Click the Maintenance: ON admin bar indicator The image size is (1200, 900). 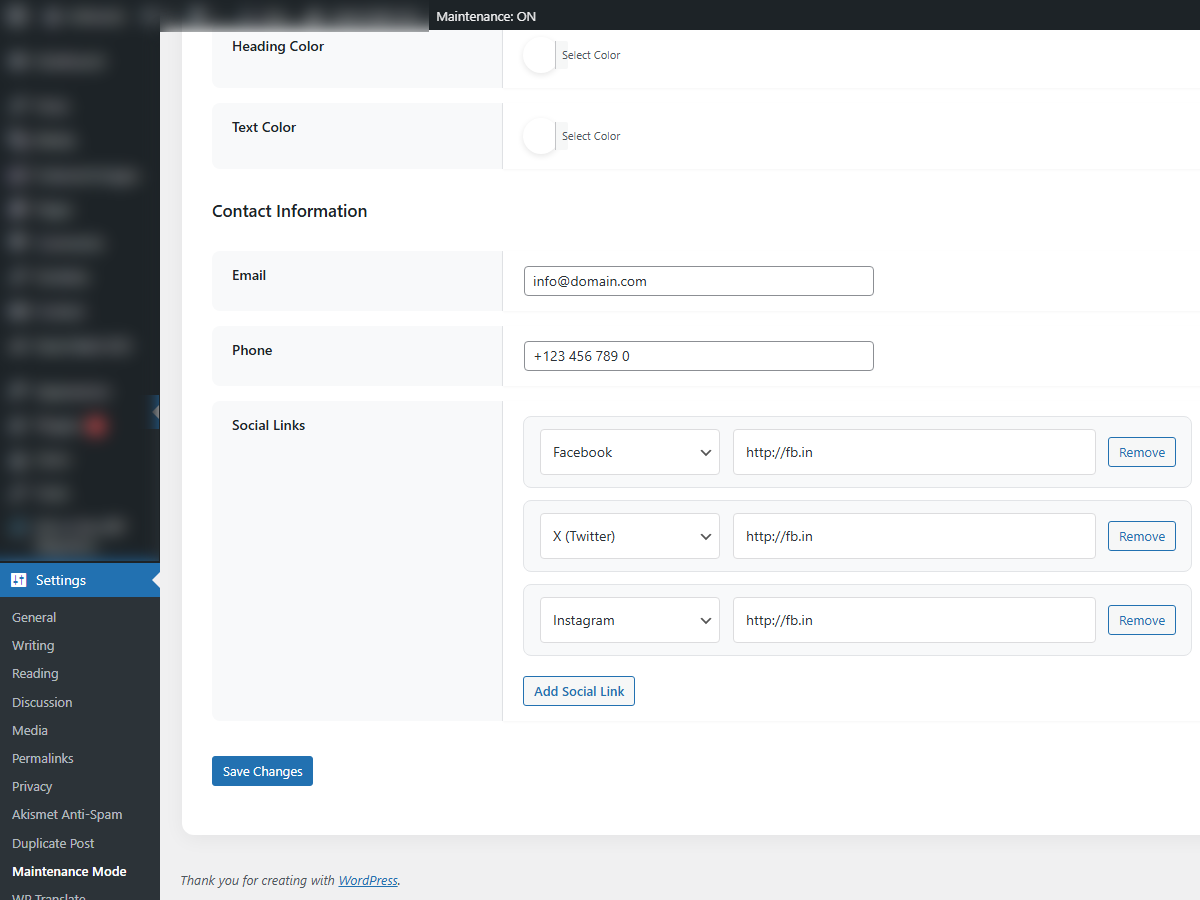[486, 17]
